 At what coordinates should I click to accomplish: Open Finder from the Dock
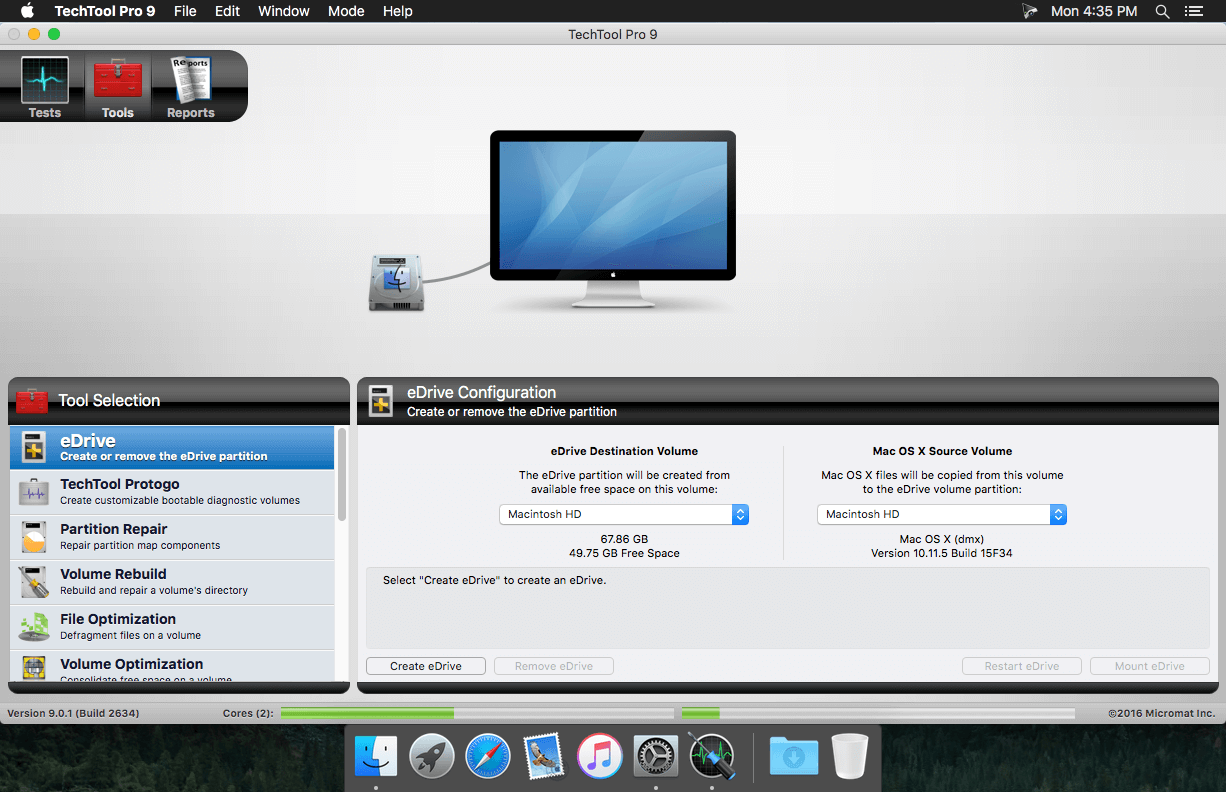[x=376, y=757]
